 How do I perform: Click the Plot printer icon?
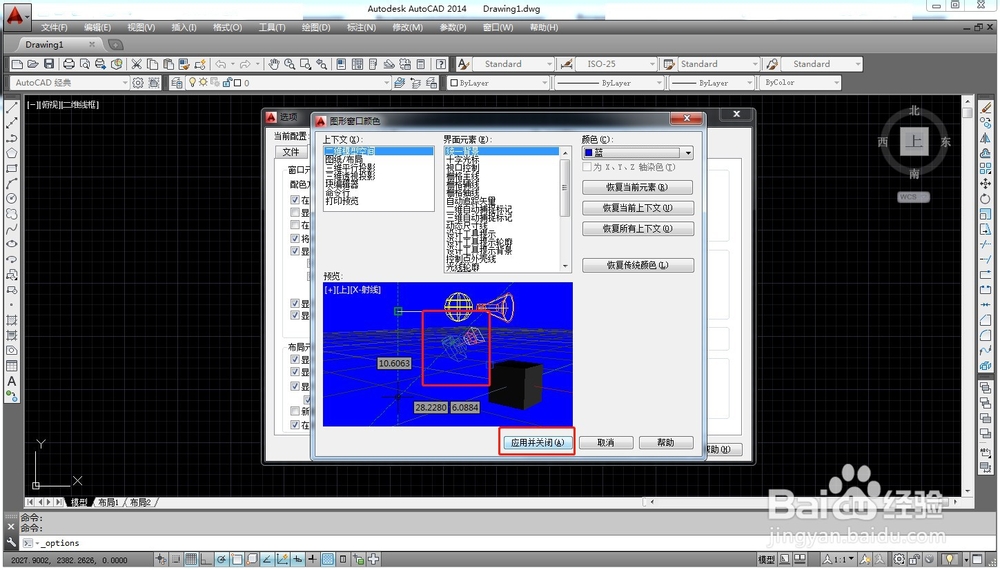click(69, 64)
